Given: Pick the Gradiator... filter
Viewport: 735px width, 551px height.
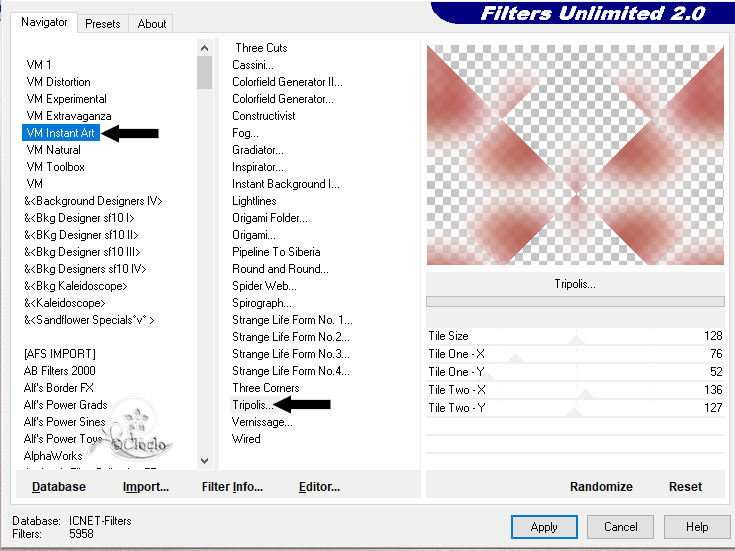Looking at the screenshot, I should click(258, 150).
